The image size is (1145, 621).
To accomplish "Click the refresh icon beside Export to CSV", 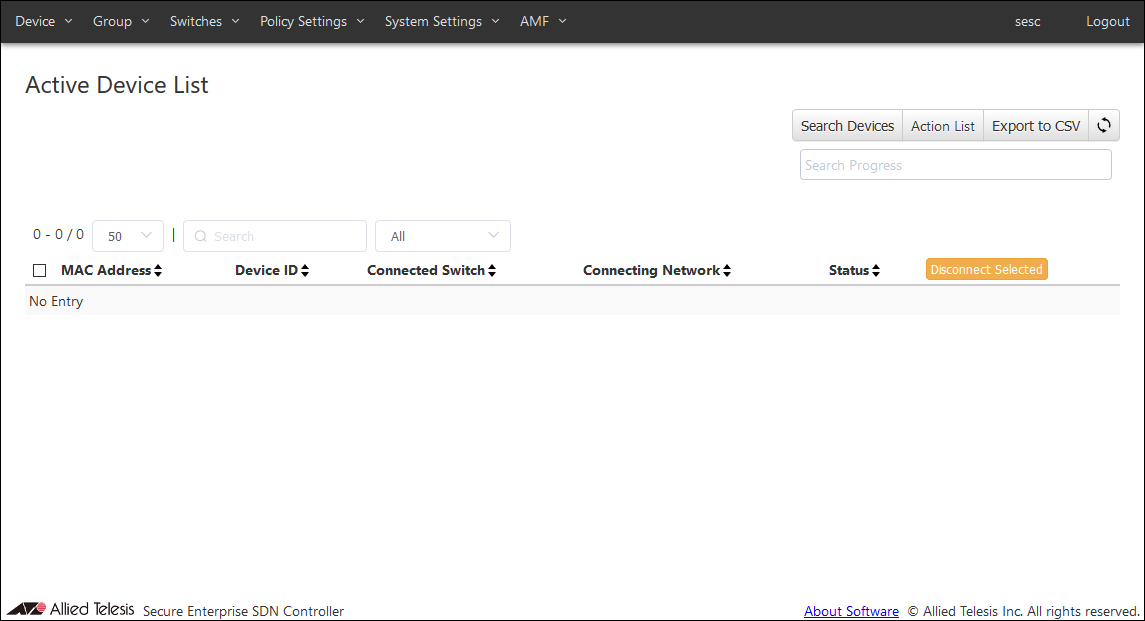I will coord(1104,126).
